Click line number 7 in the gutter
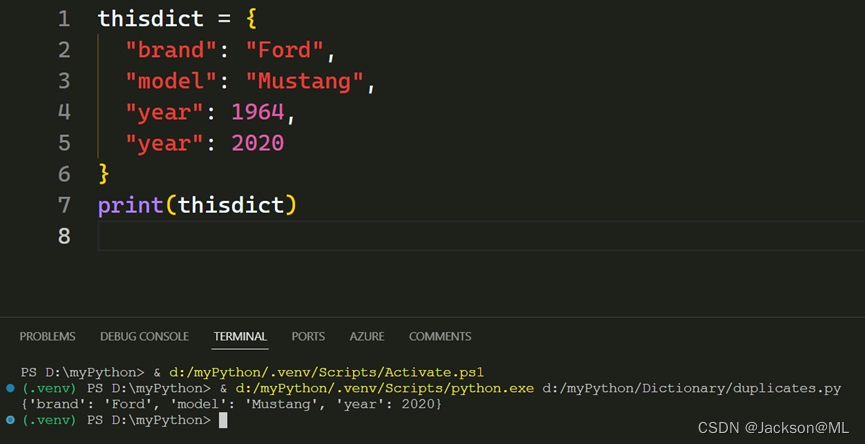Viewport: 865px width, 444px height. coord(64,205)
